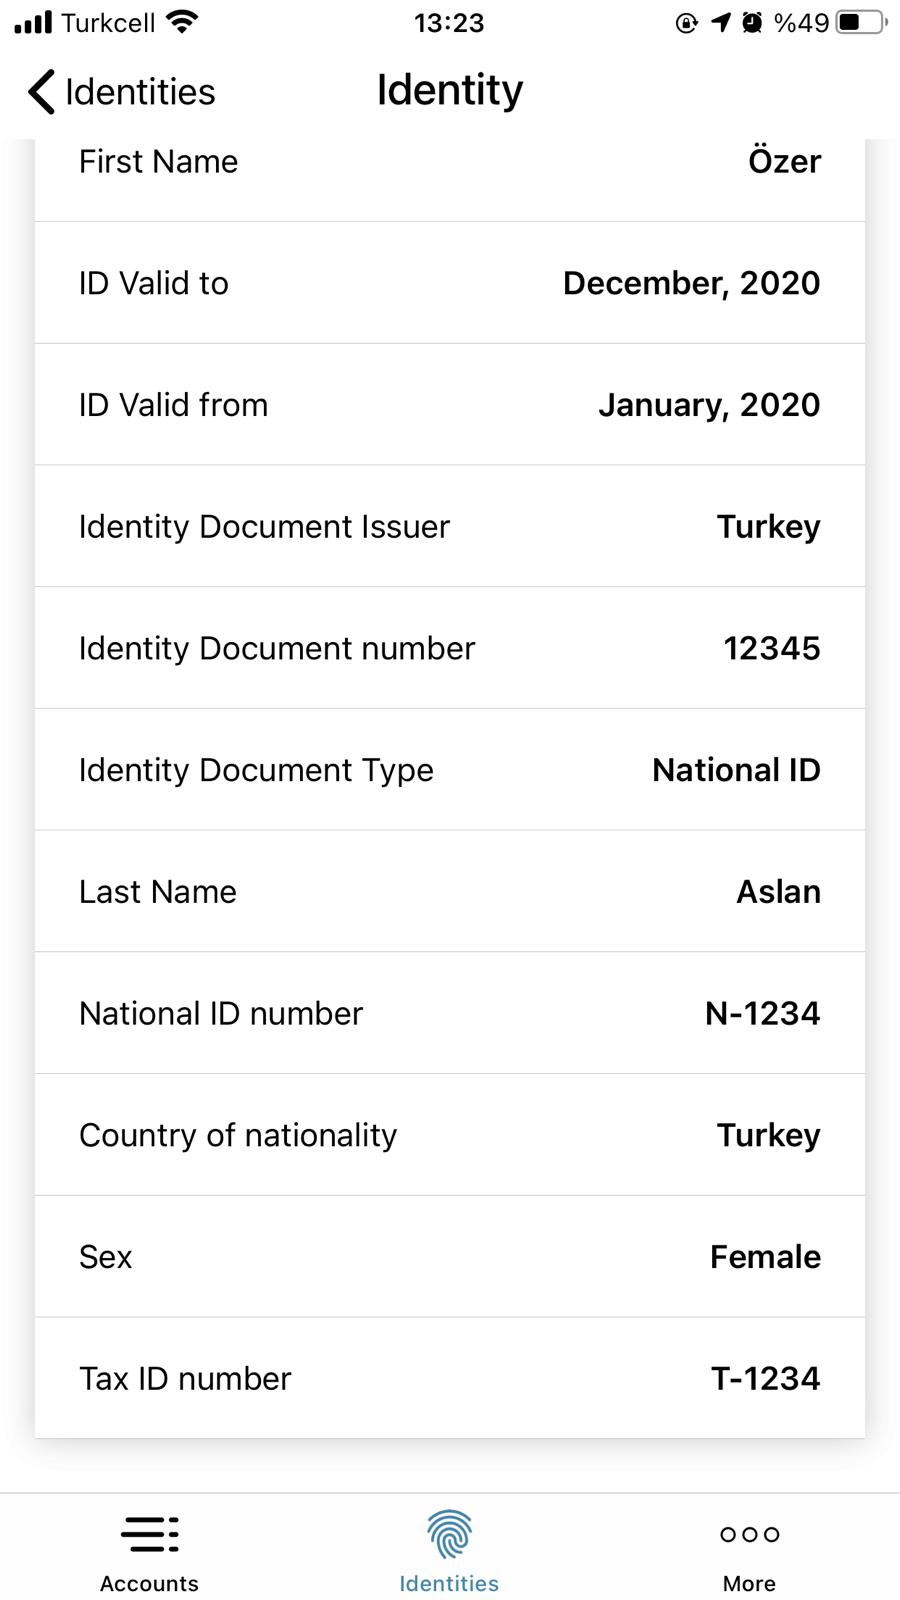Select the ID Valid from row
Screen dimensions: 900x1600
click(x=450, y=405)
